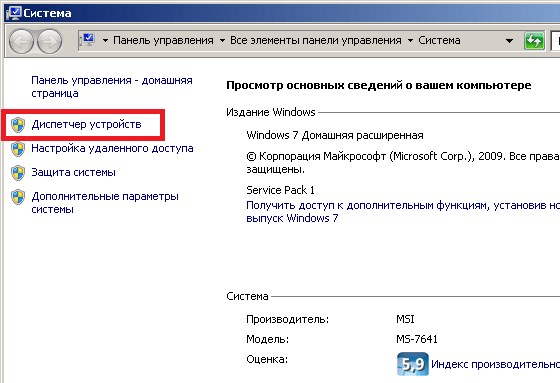Click the Модель: label

268,339
